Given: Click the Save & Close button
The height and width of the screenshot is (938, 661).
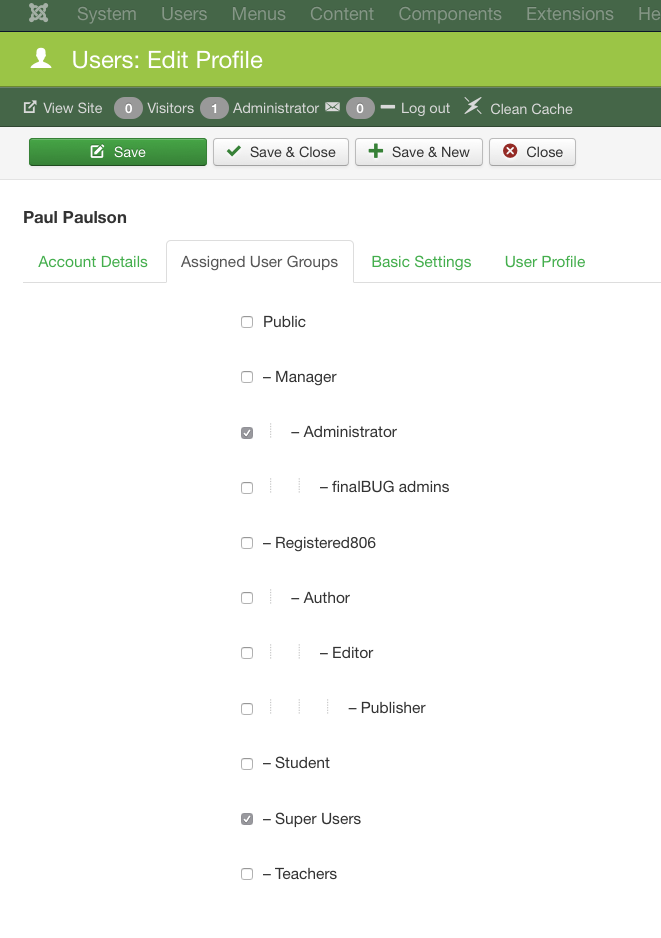Looking at the screenshot, I should point(281,152).
